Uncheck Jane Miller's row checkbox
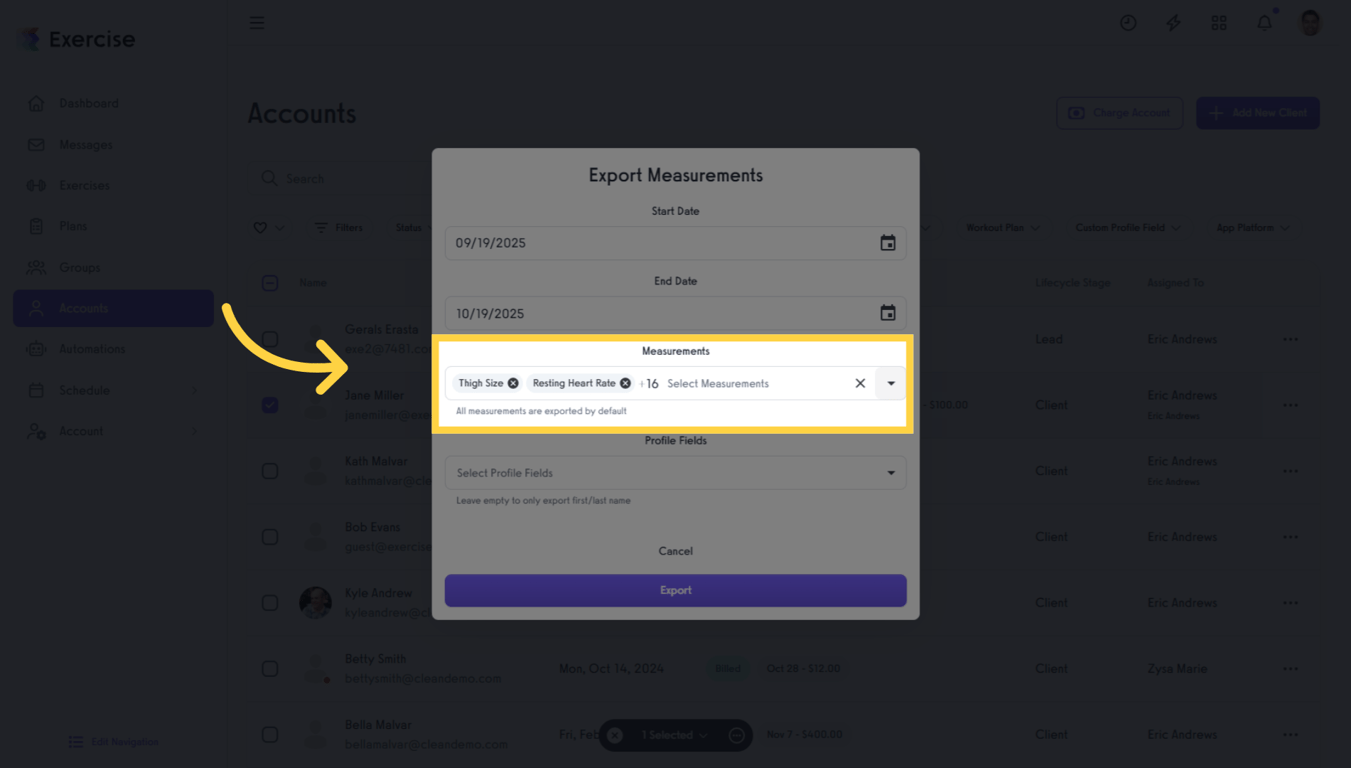The width and height of the screenshot is (1351, 768). point(270,405)
